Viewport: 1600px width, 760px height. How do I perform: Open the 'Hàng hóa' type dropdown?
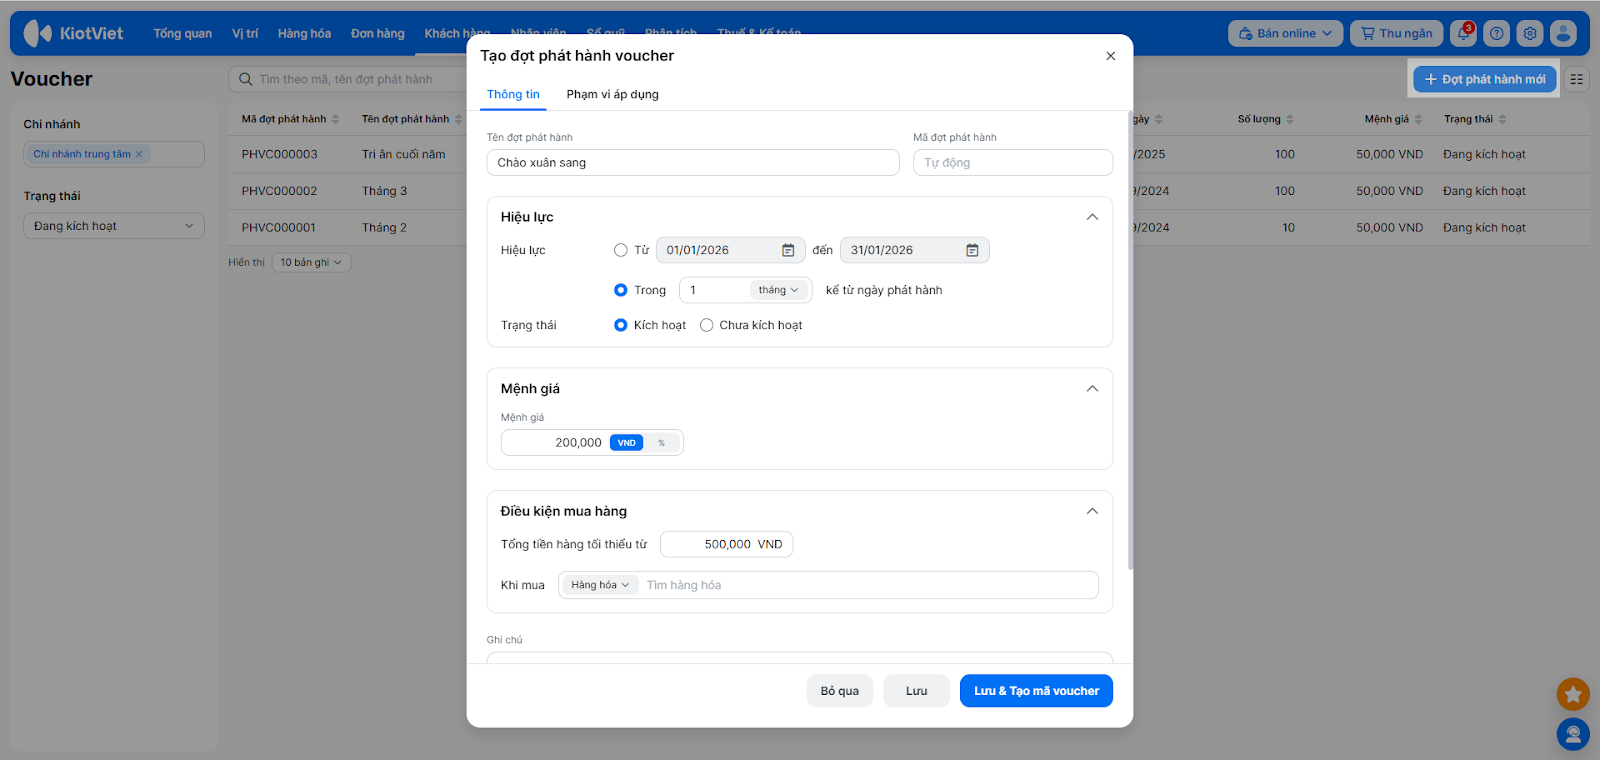click(600, 585)
